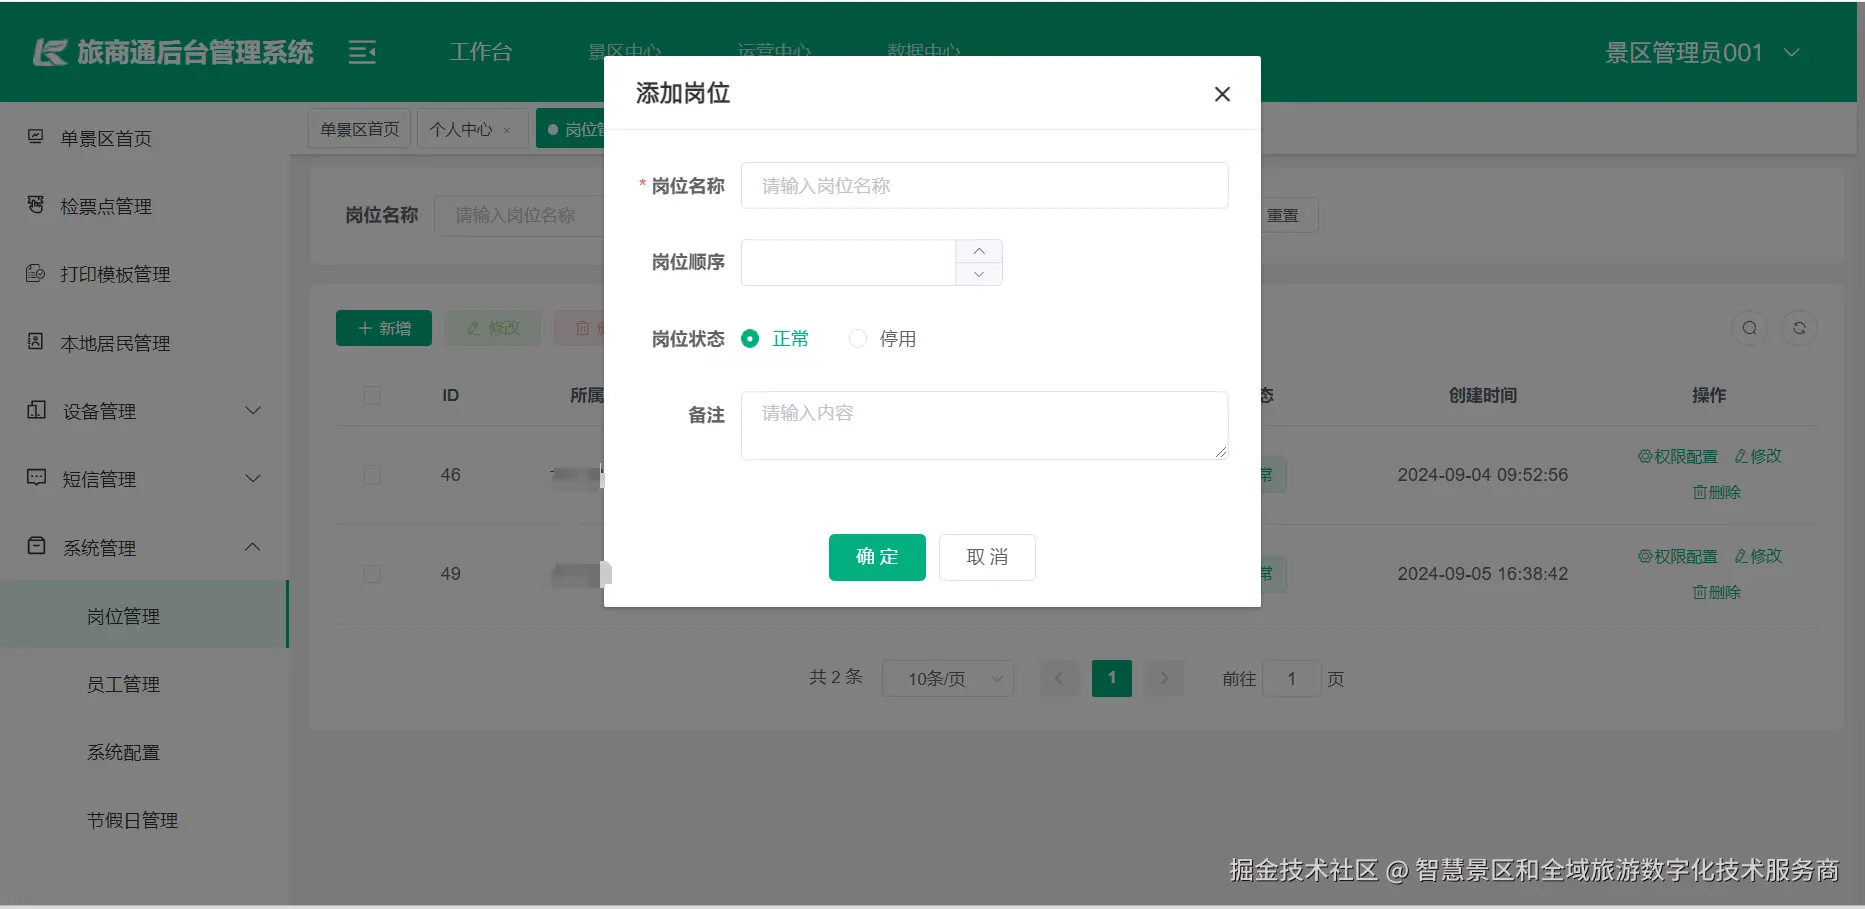Delete record ID 49 via trash icon
This screenshot has height=909, width=1865.
click(1715, 591)
